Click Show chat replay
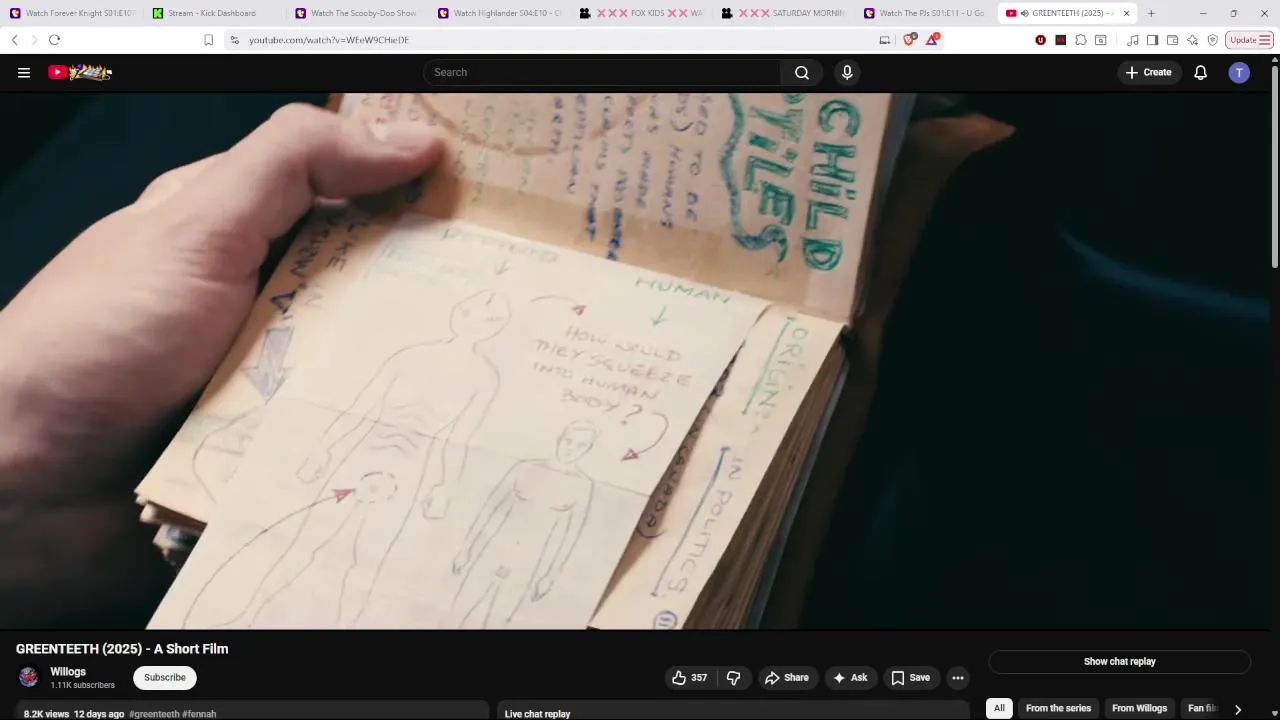The height and width of the screenshot is (720, 1280). click(1120, 662)
